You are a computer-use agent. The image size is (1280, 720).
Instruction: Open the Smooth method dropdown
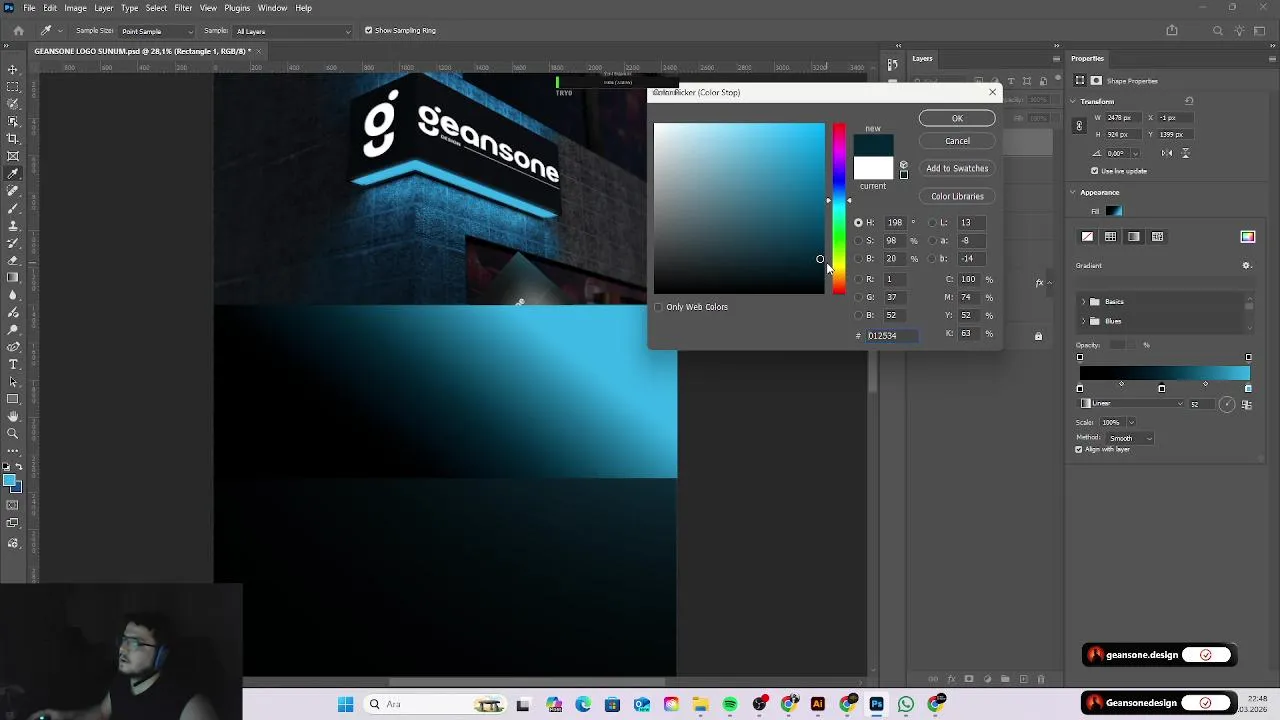[1130, 438]
